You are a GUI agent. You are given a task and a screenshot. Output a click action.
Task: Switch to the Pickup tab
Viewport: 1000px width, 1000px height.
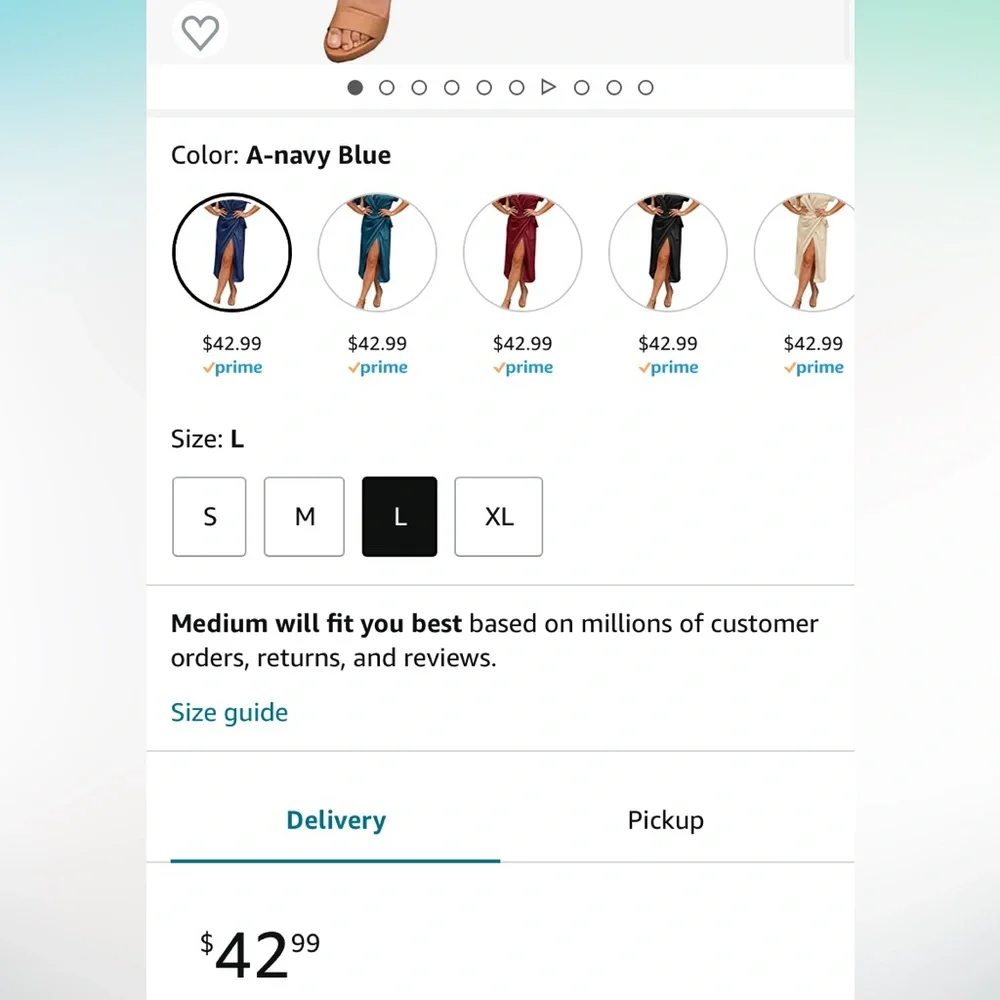665,820
